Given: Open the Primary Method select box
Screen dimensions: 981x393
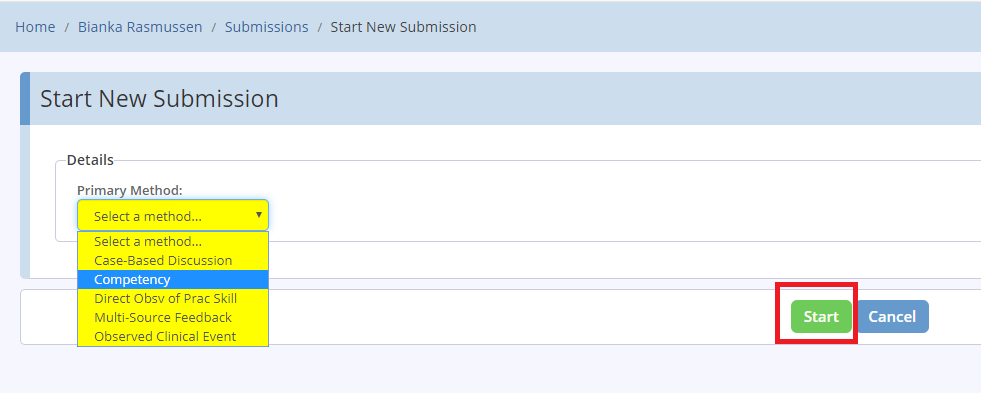Looking at the screenshot, I should pyautogui.click(x=173, y=215).
